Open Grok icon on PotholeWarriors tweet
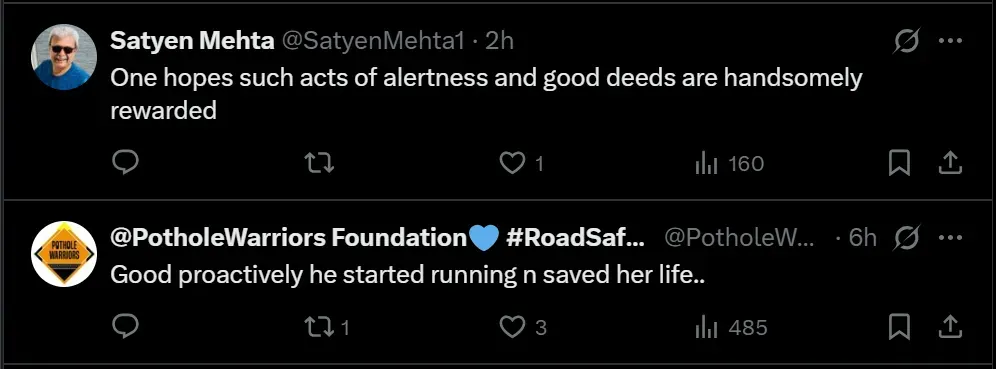Screen dimensions: 996x369 point(906,239)
